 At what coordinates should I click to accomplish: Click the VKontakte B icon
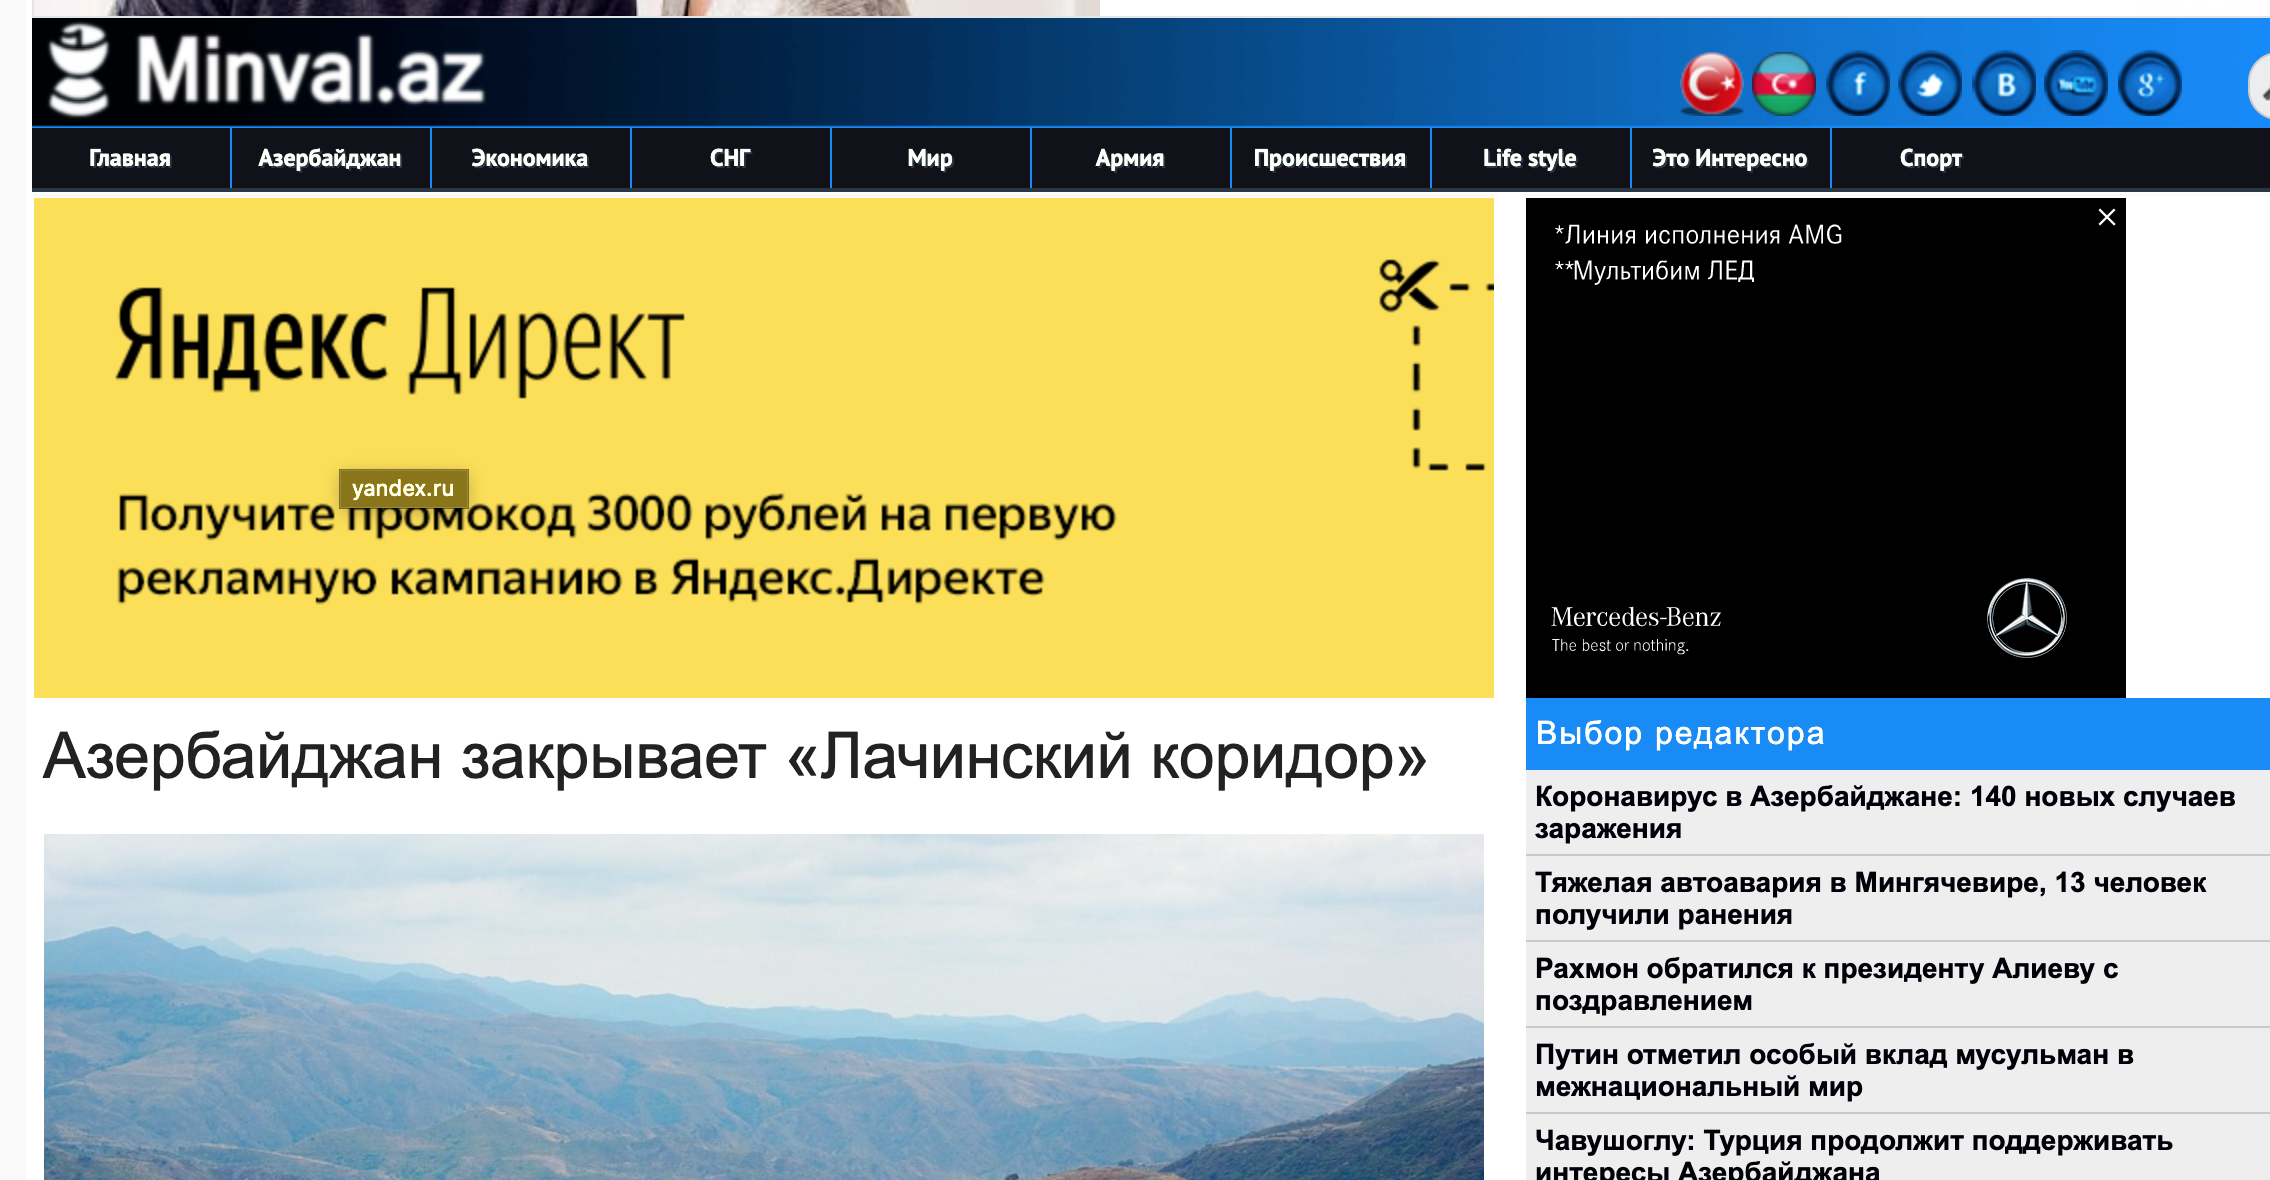tap(2004, 85)
